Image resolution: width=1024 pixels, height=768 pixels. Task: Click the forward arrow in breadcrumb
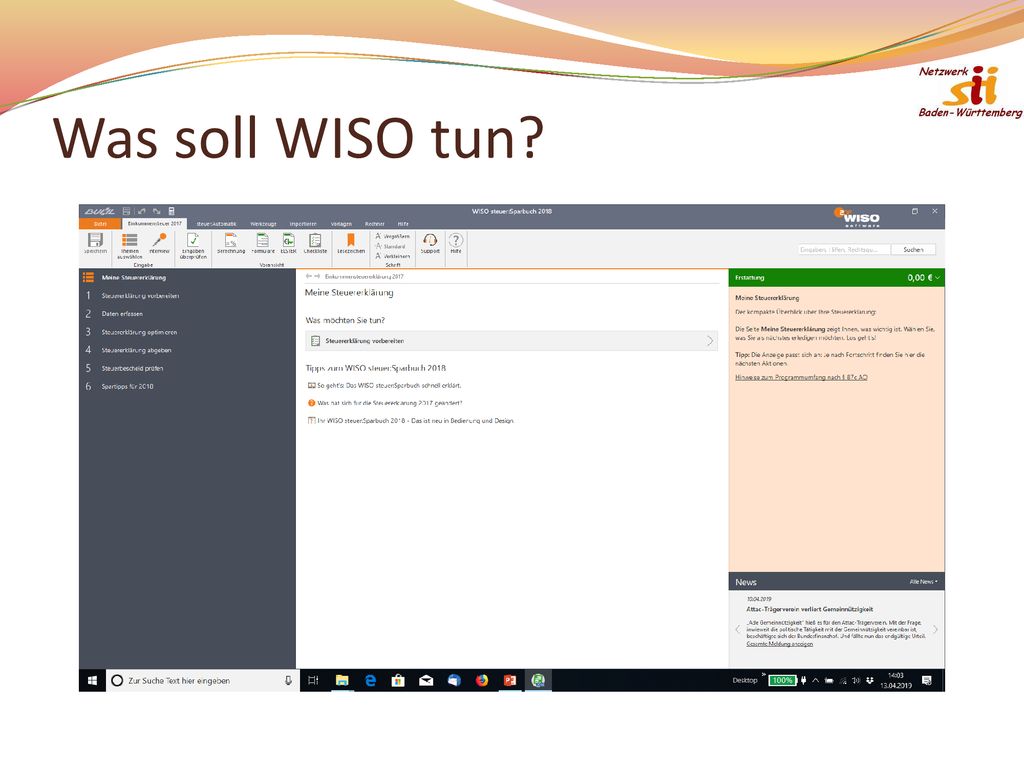pos(317,276)
